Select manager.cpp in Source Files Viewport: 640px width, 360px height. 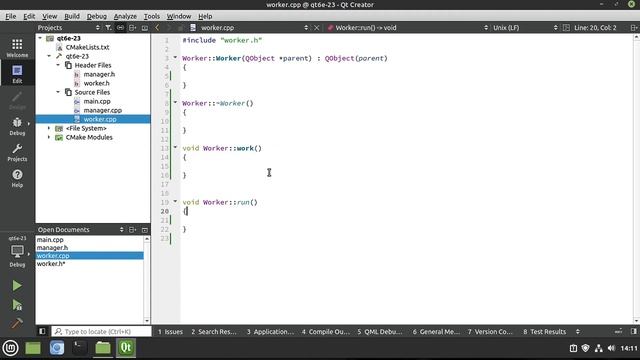click(102, 110)
